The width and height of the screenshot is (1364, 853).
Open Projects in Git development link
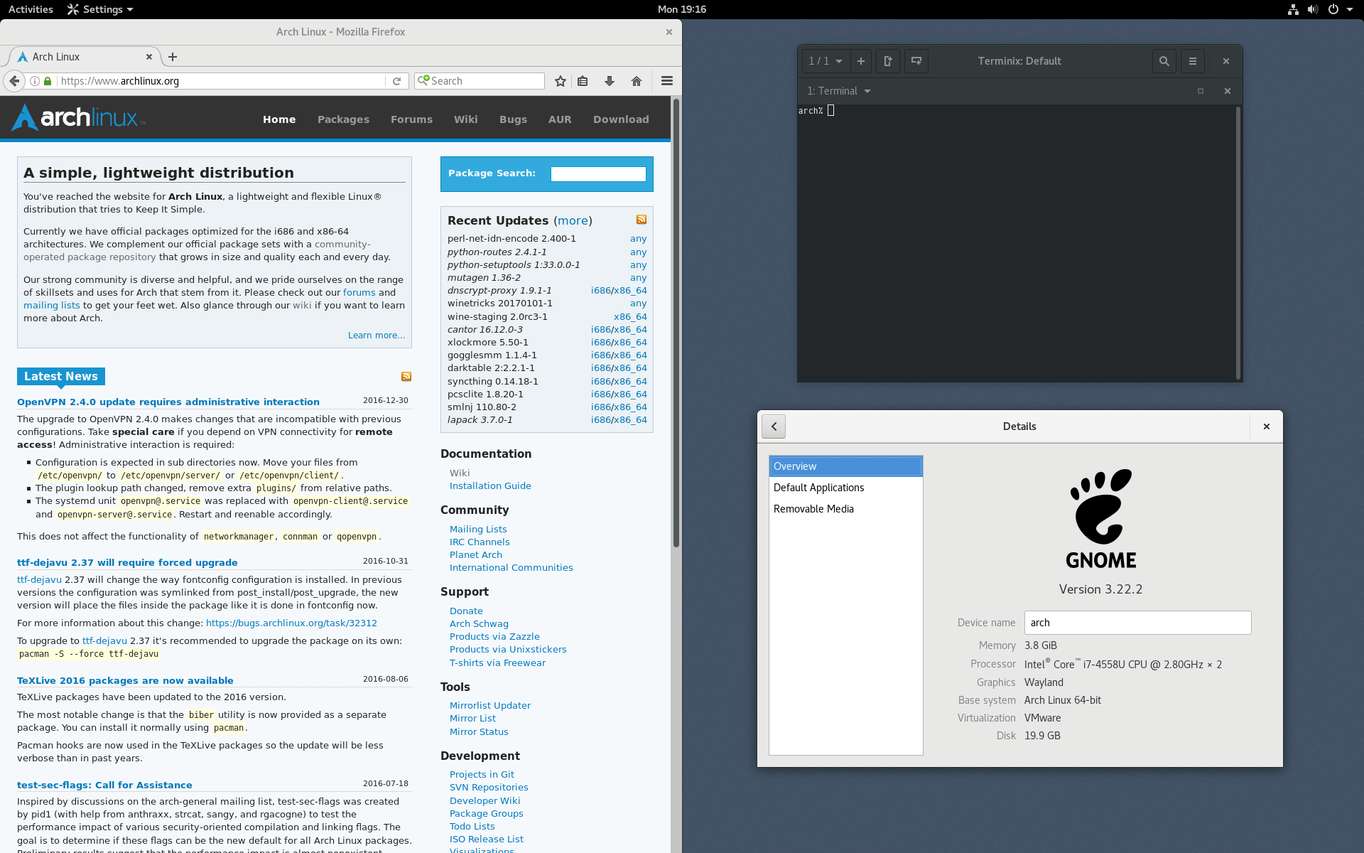click(482, 774)
